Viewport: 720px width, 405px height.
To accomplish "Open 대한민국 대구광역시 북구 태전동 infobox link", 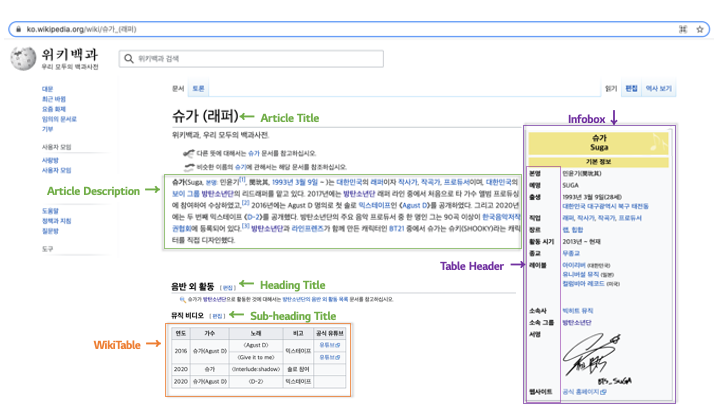I will [x=605, y=207].
